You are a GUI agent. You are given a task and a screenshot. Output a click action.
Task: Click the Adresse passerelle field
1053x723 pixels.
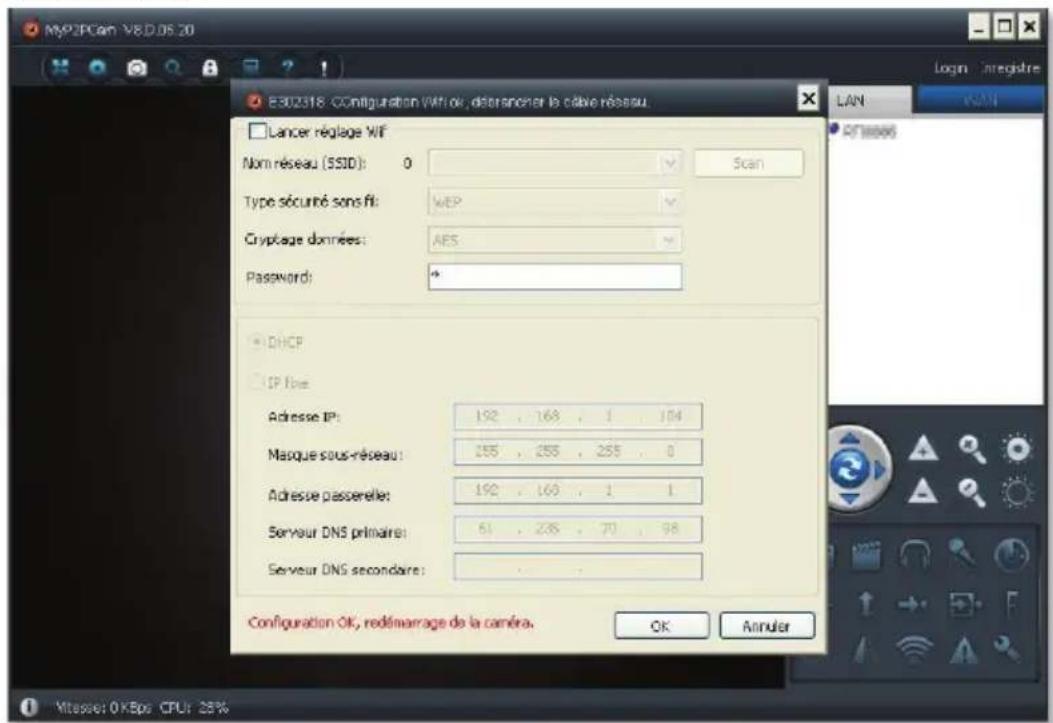(578, 491)
